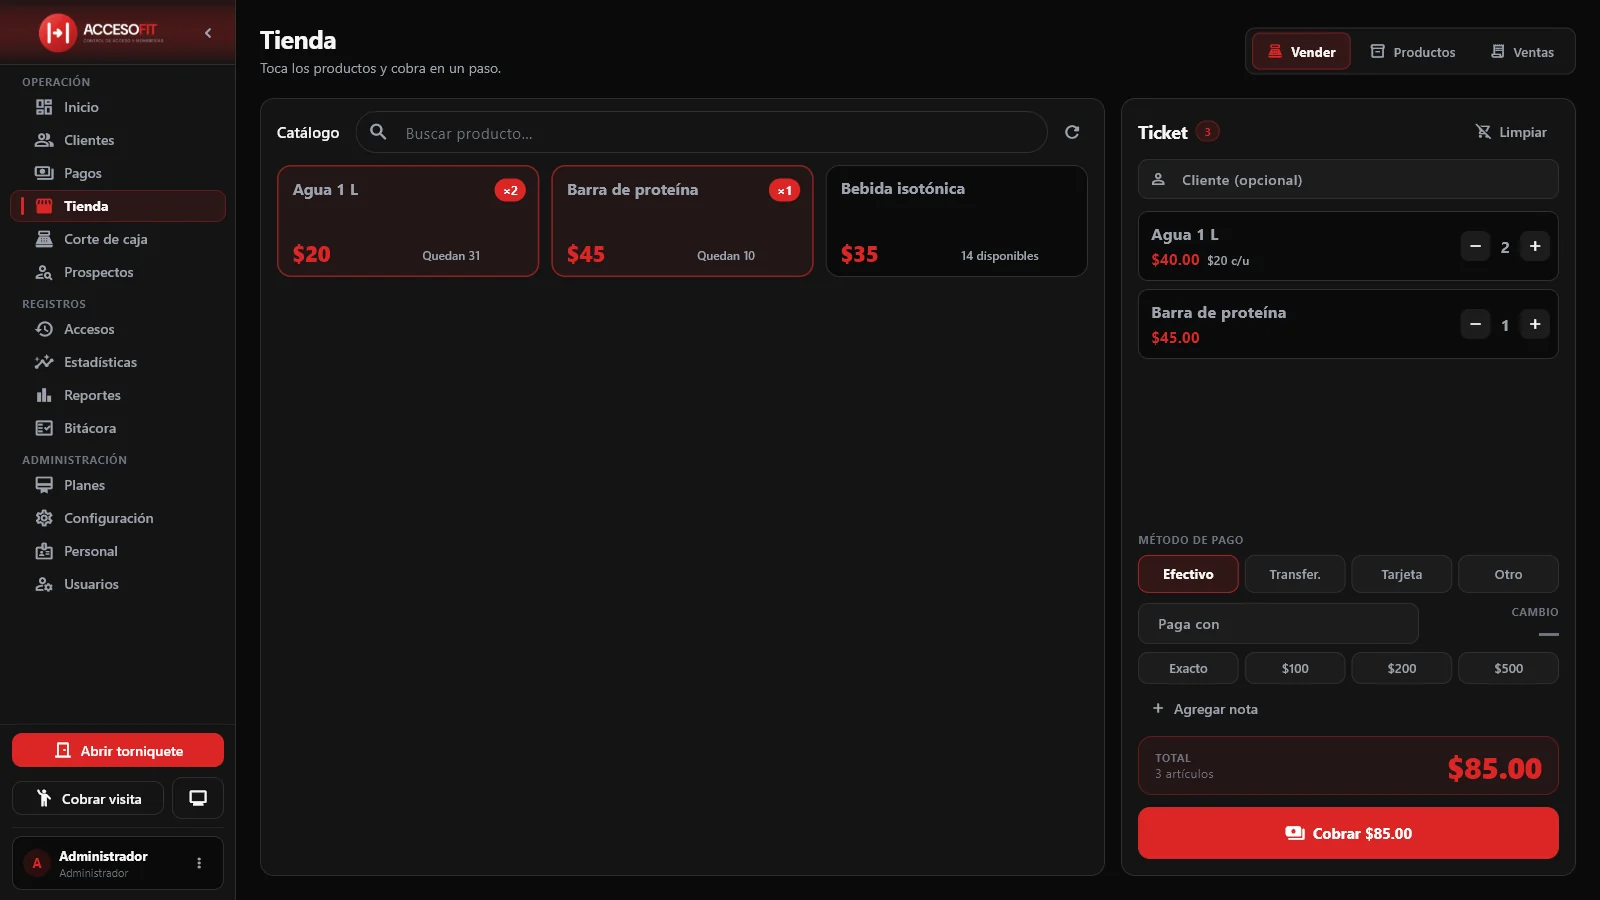Decrease Barra de proteína quantity
Screen dimensions: 1600x900
(1475, 324)
